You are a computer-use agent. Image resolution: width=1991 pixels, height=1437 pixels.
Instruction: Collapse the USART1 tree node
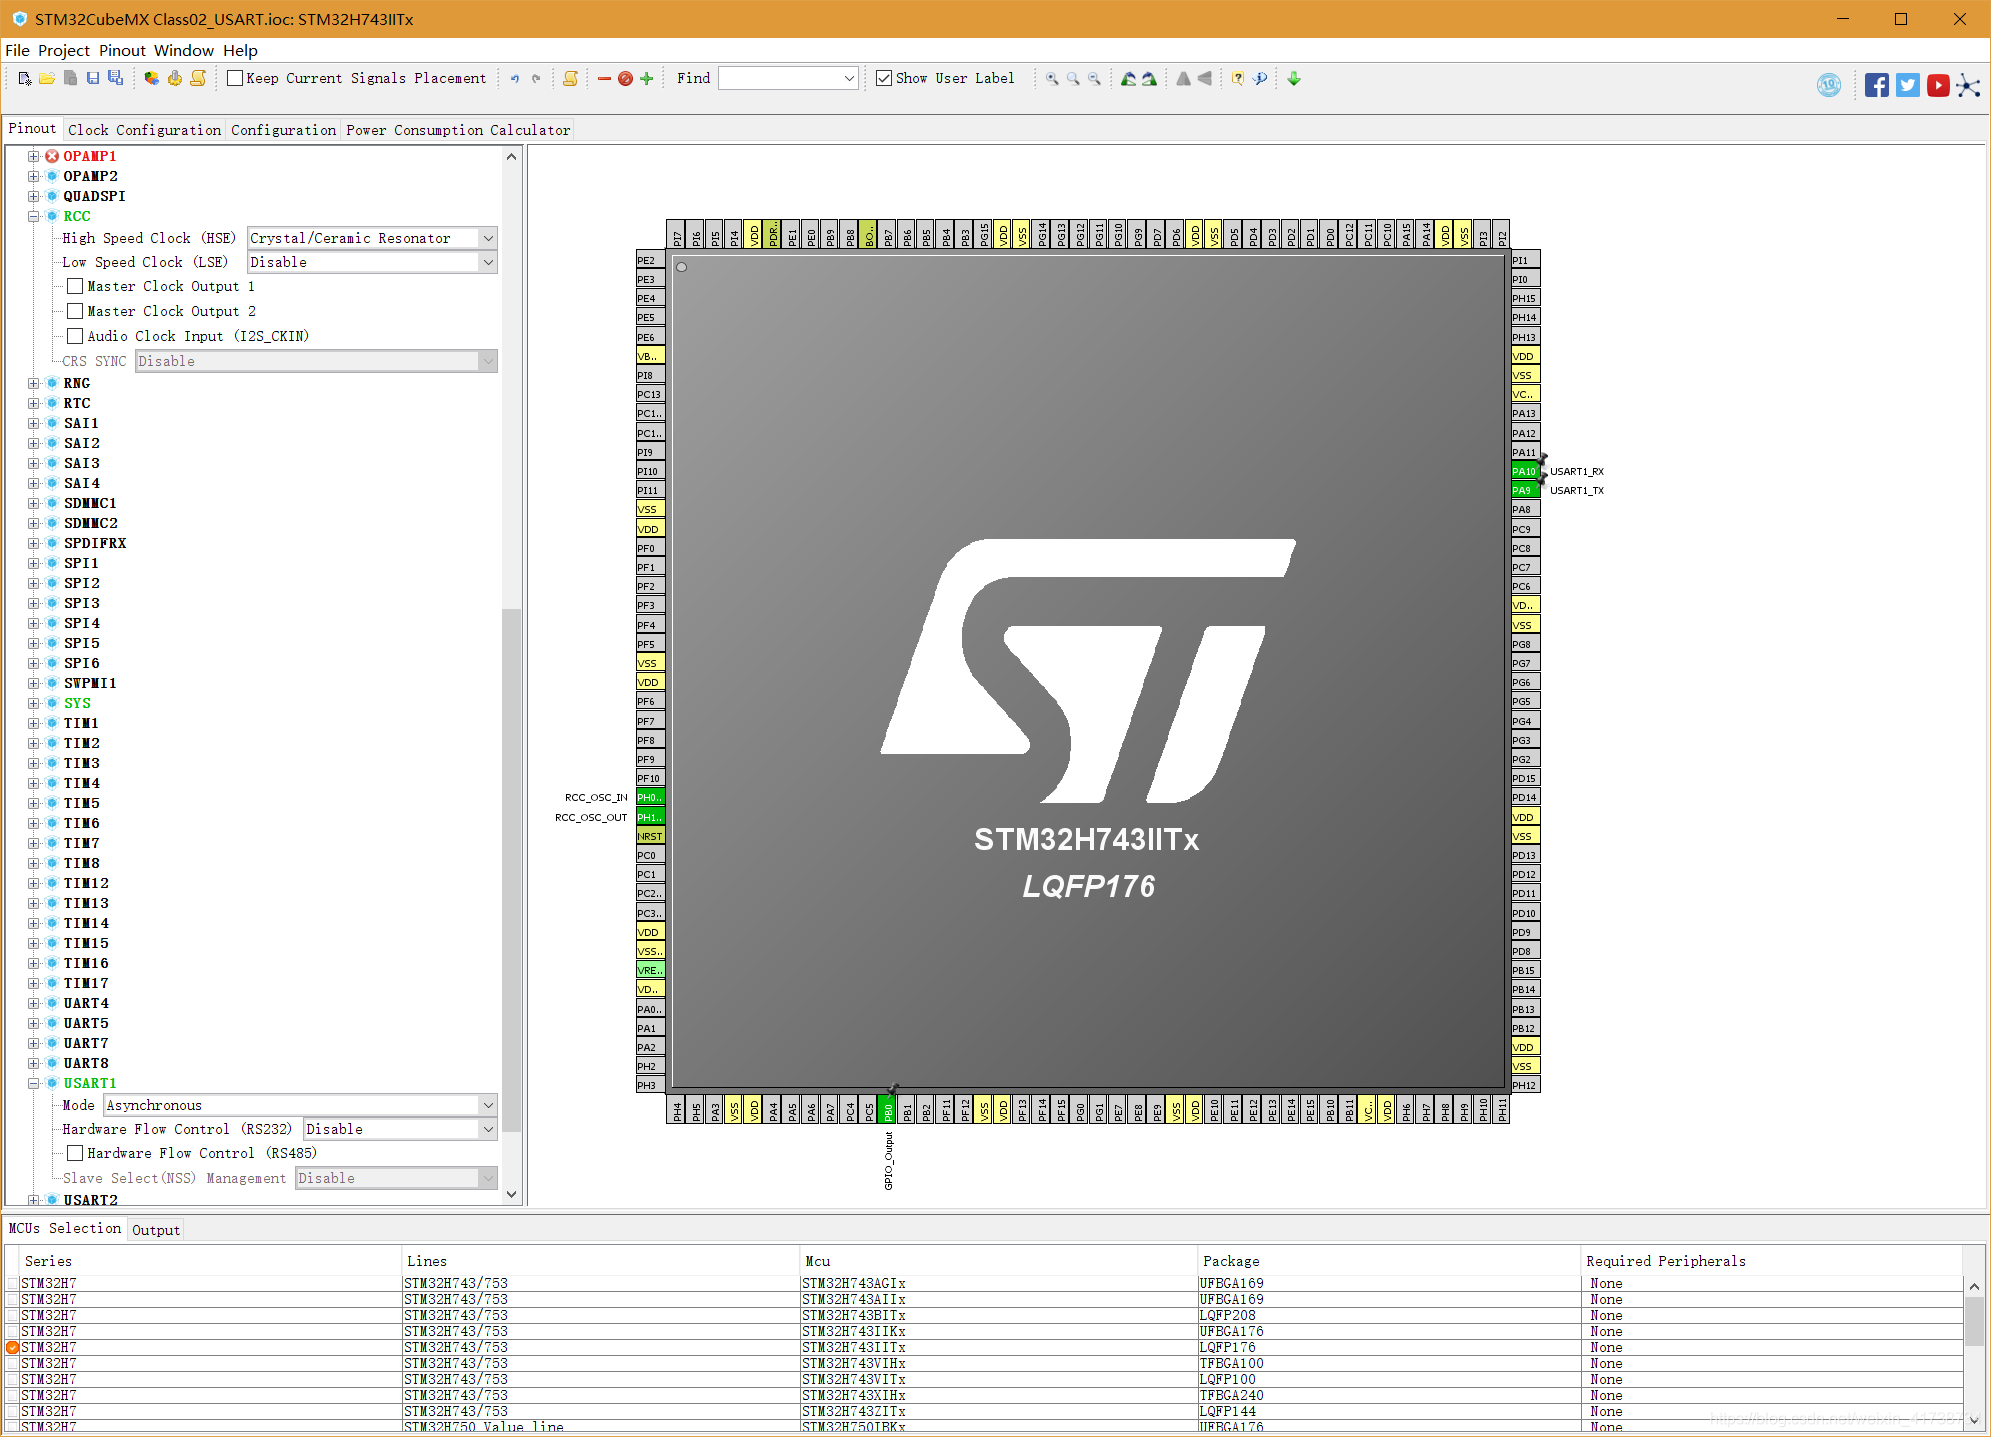tap(34, 1083)
